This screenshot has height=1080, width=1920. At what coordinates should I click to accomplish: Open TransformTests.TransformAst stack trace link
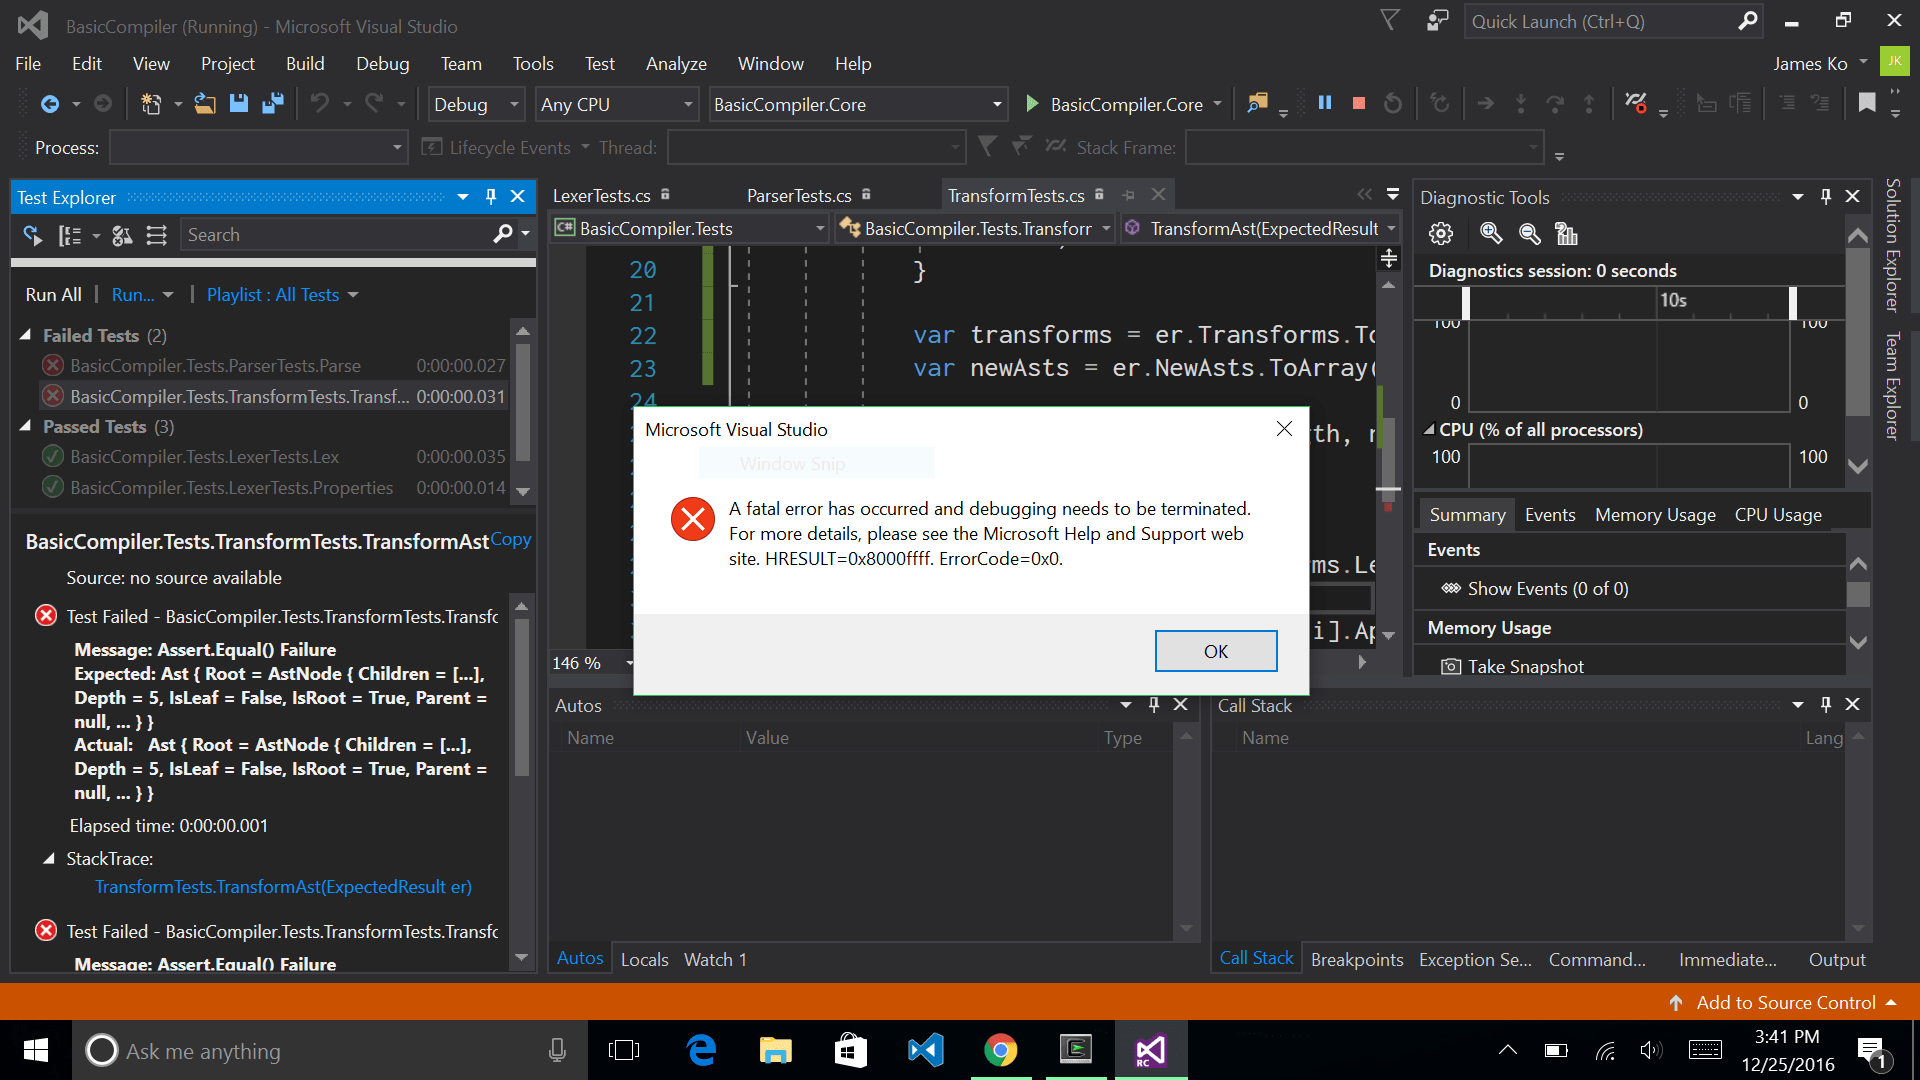tap(283, 887)
